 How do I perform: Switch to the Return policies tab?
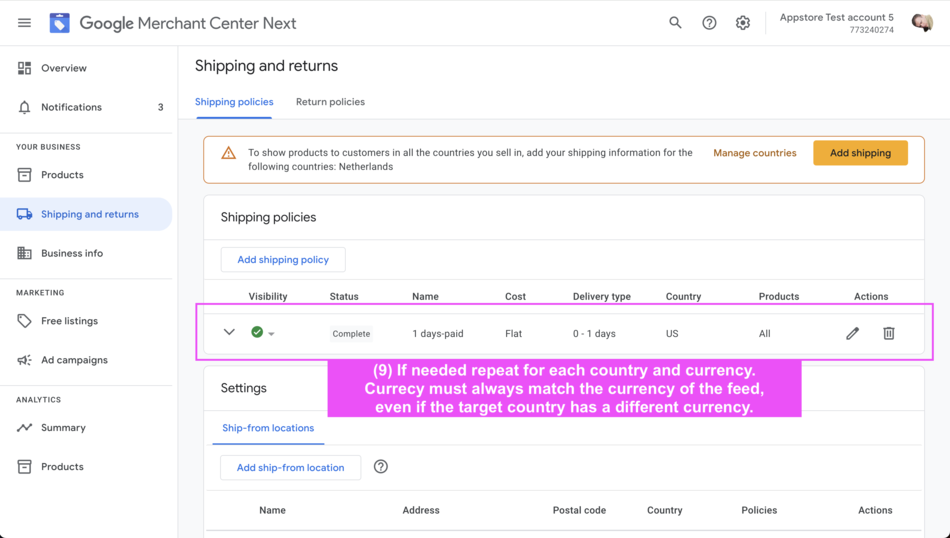pyautogui.click(x=330, y=102)
